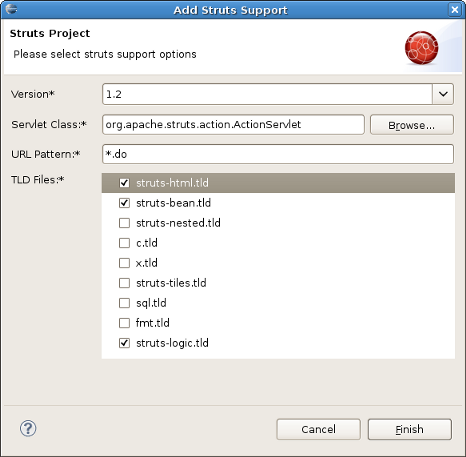This screenshot has width=466, height=457.
Task: Uncheck the struts-bean.tld checkbox
Action: pyautogui.click(x=124, y=203)
